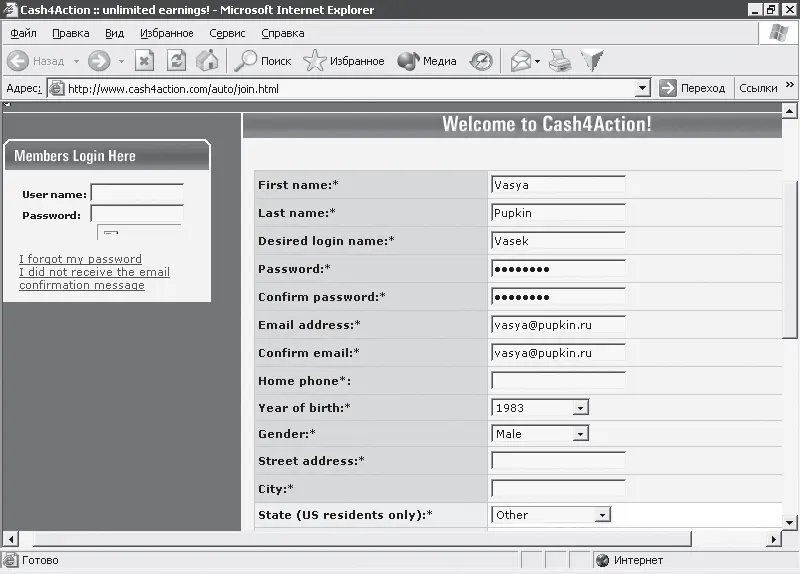Viewport: 800px width, 574px height.
Task: Expand the Back history dropdown arrow
Action: click(76, 61)
